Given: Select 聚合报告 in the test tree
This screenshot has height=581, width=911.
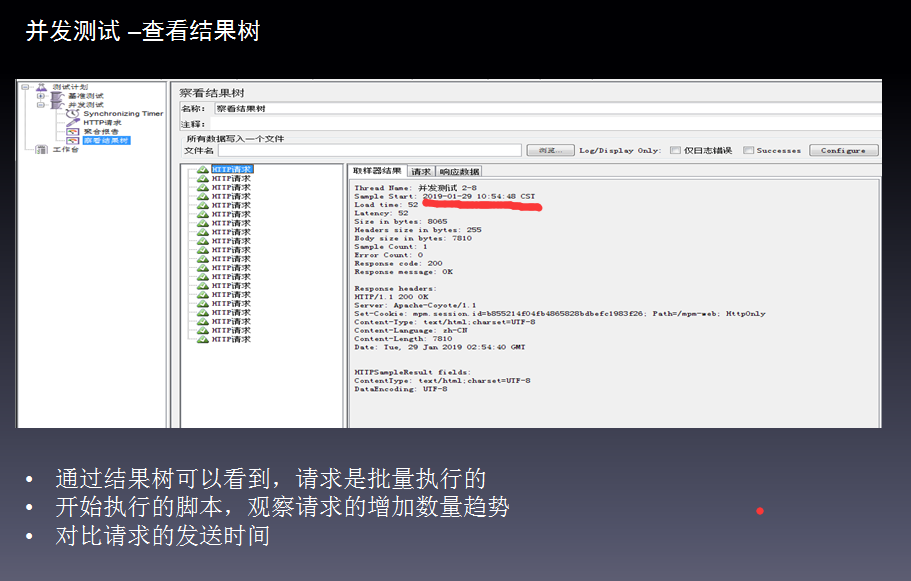Looking at the screenshot, I should (101, 131).
